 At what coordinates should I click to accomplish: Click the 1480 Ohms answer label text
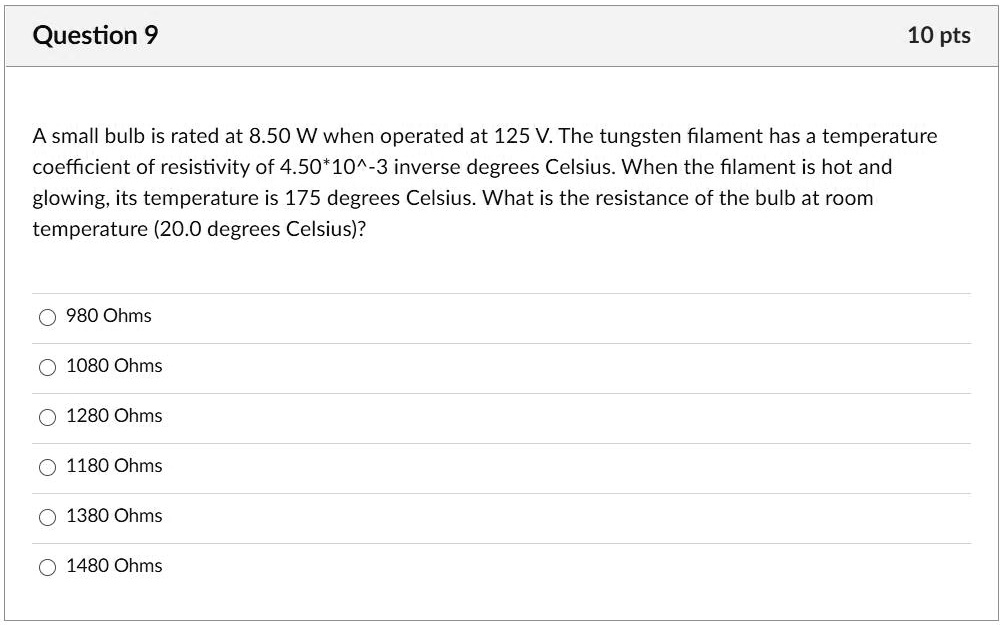113,565
